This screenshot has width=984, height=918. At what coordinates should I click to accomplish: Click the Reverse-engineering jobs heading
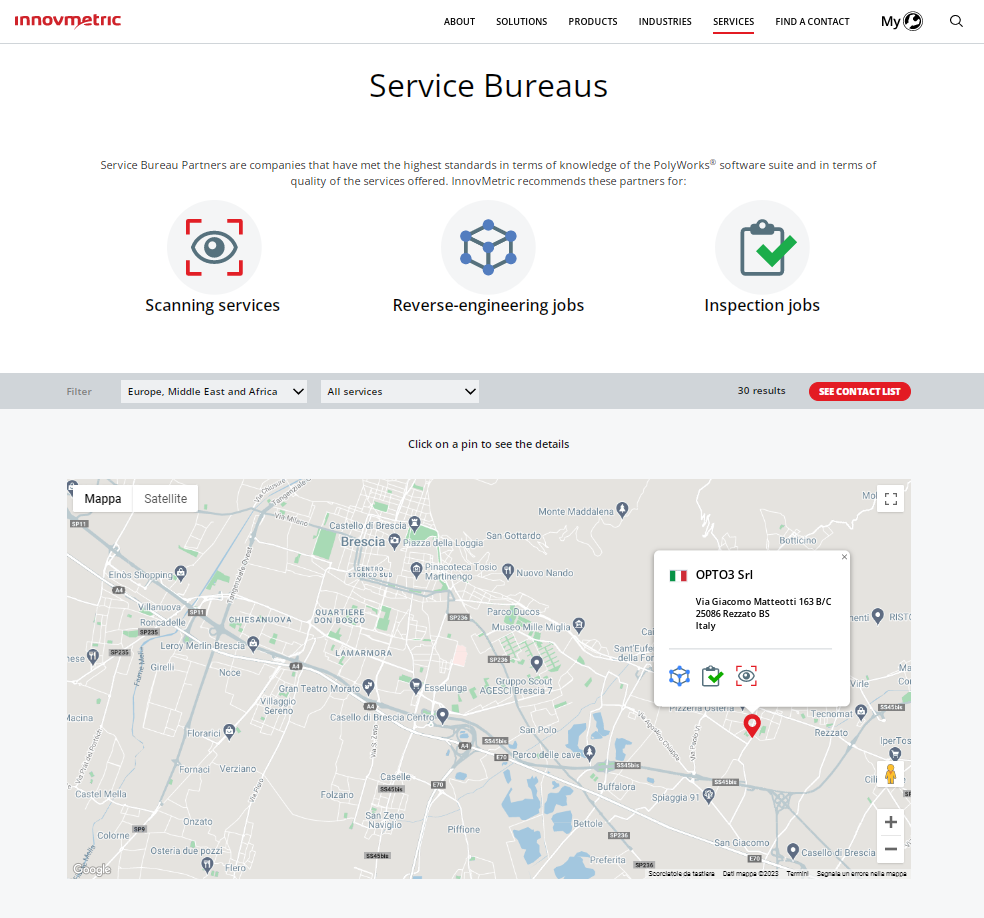pos(488,305)
